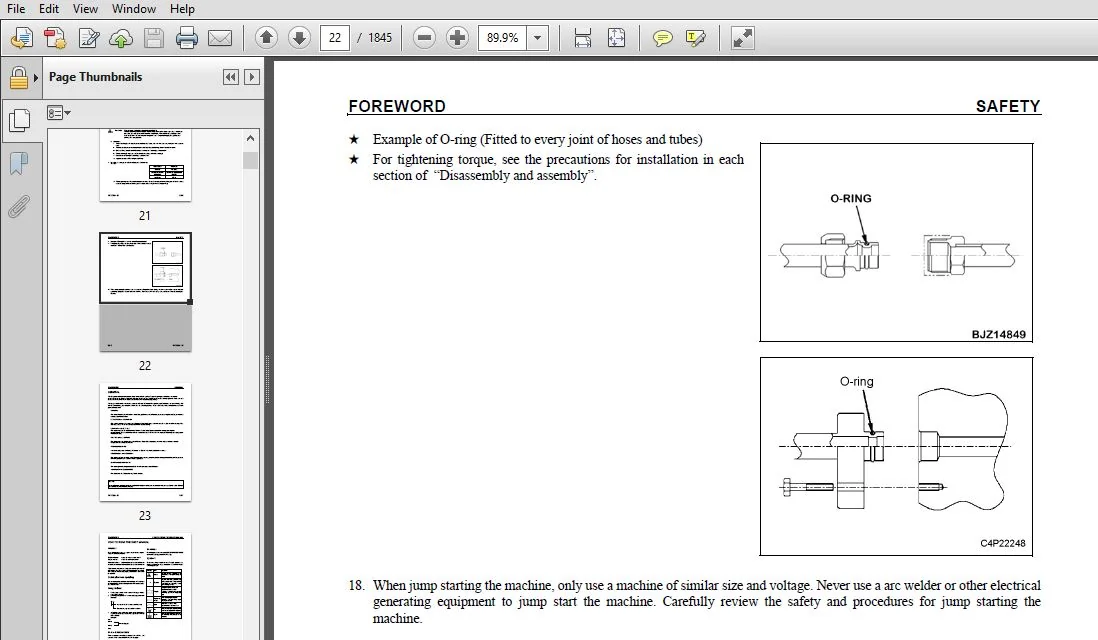Select the page 21 thumbnail
1098x640 pixels.
pyautogui.click(x=145, y=165)
